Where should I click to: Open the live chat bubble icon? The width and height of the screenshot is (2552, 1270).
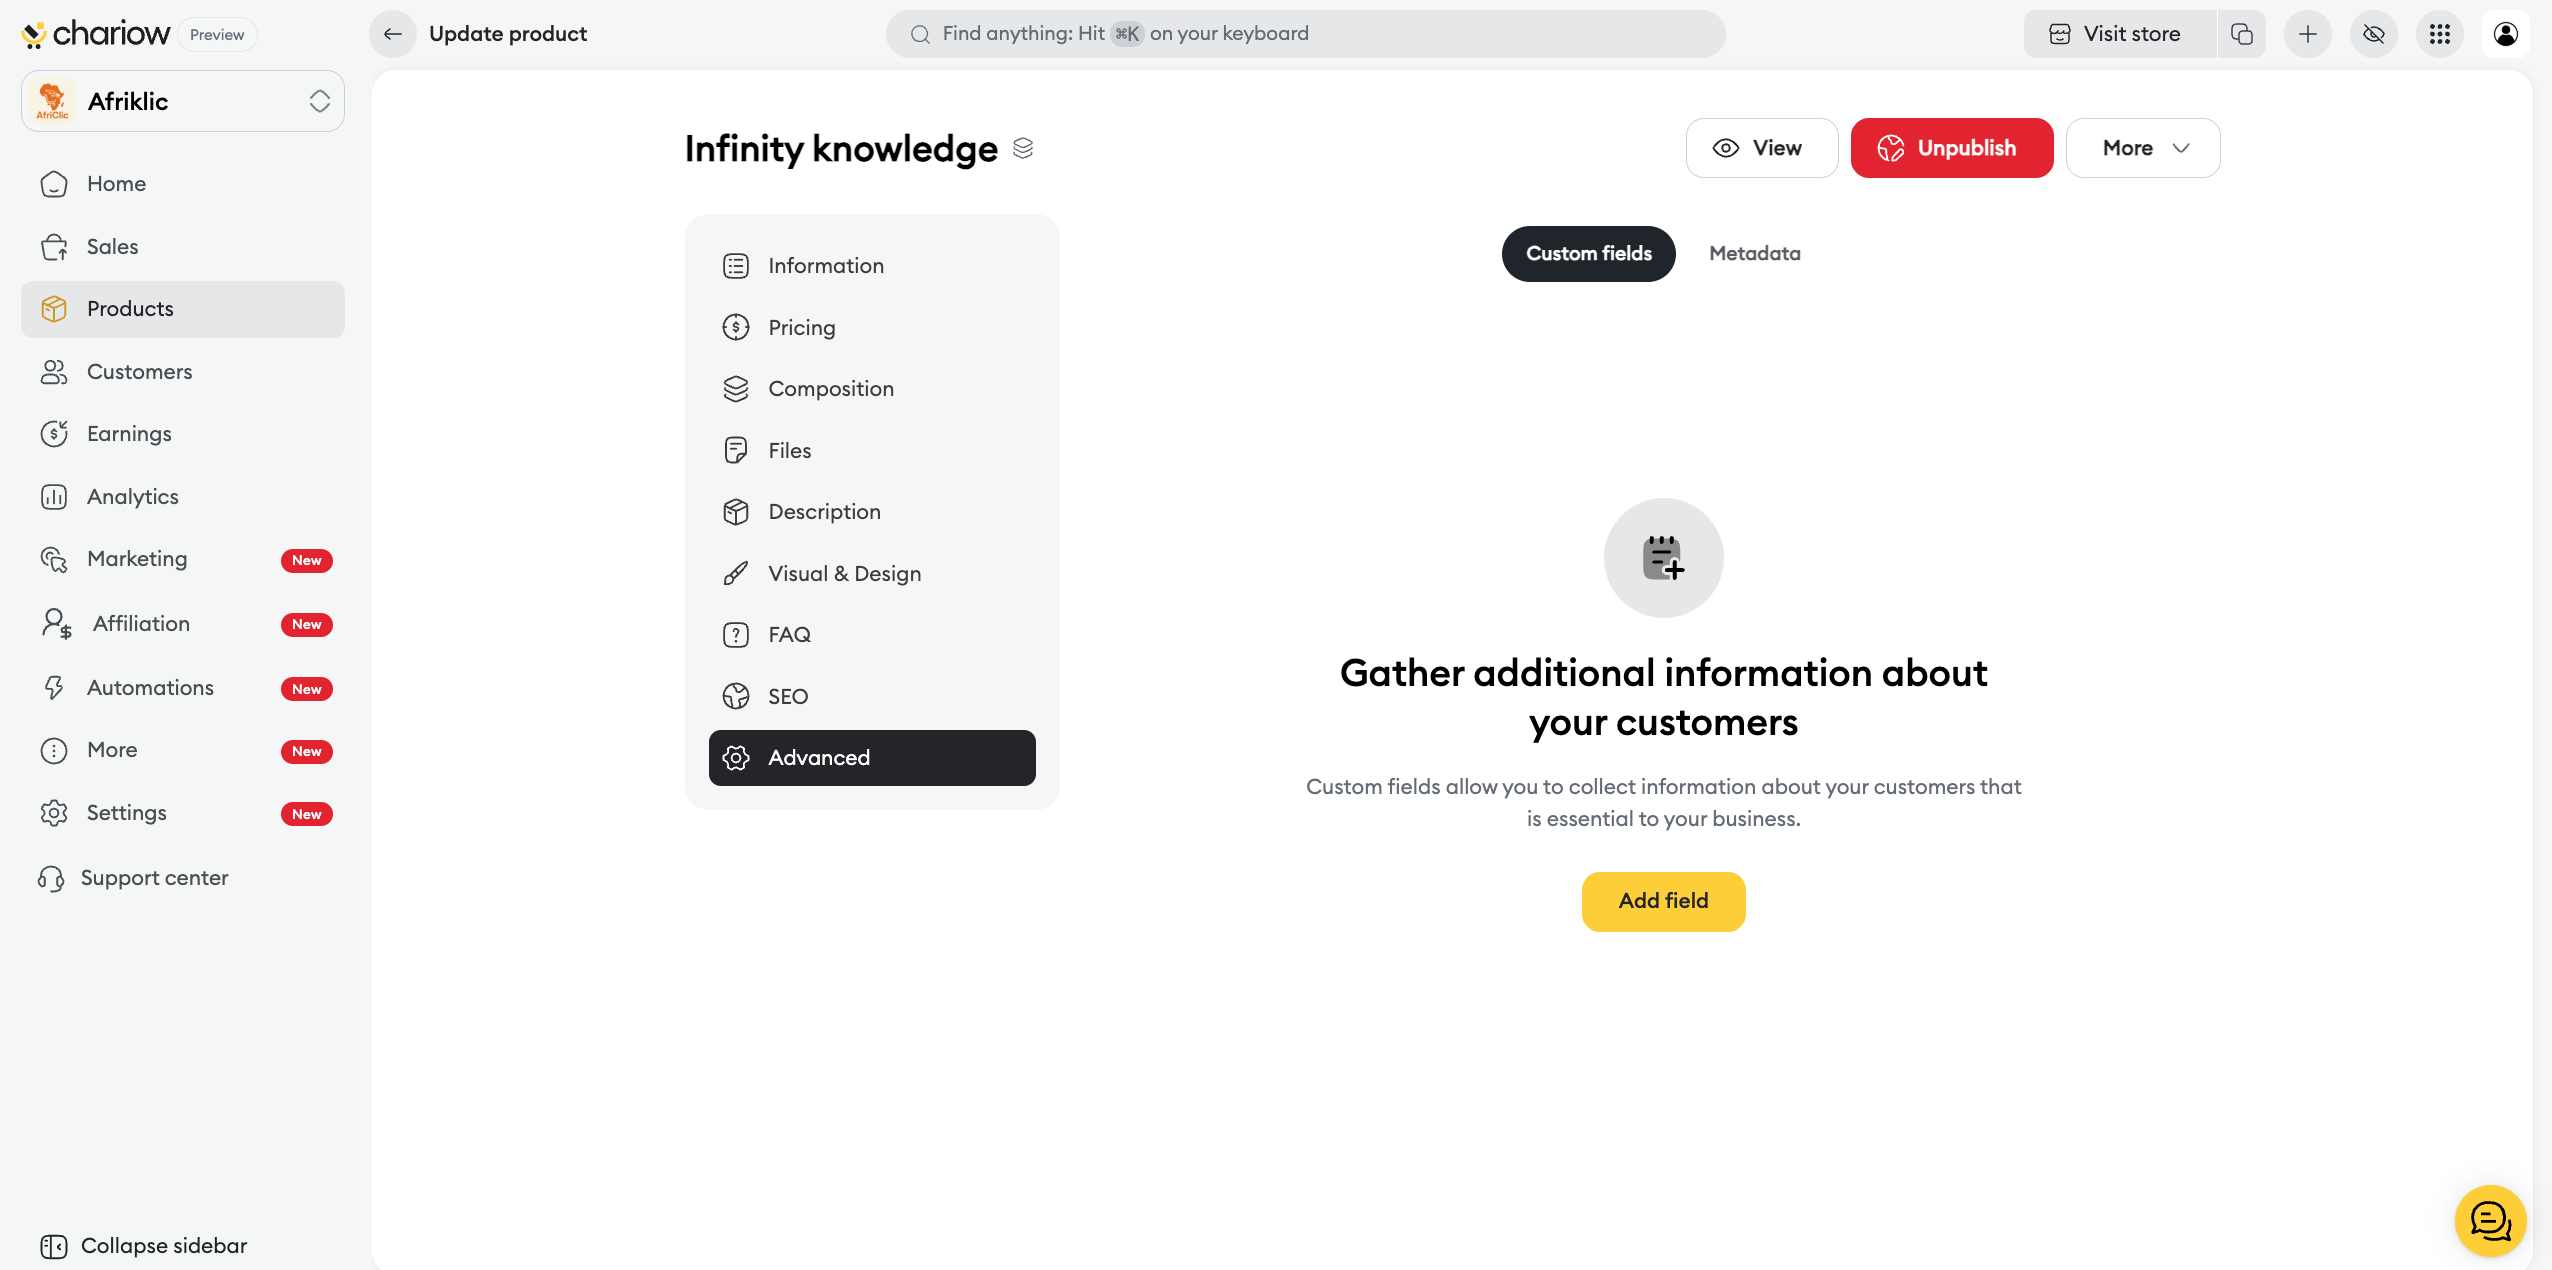pyautogui.click(x=2489, y=1220)
